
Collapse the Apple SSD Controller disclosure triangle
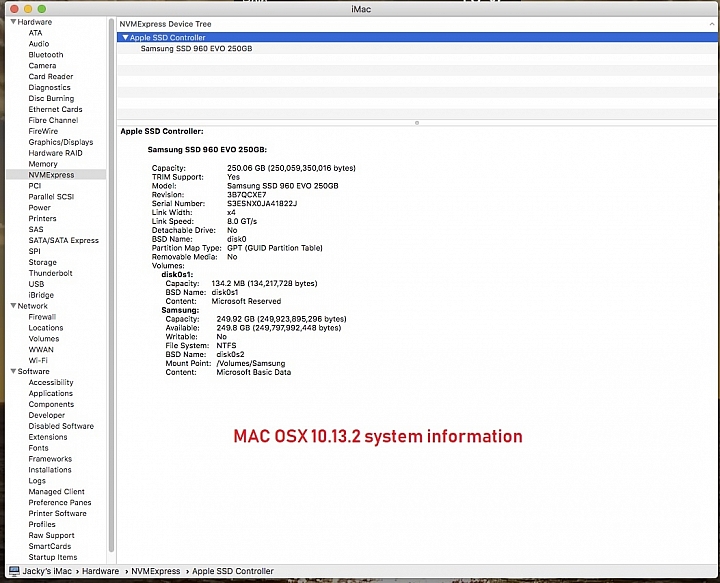125,37
